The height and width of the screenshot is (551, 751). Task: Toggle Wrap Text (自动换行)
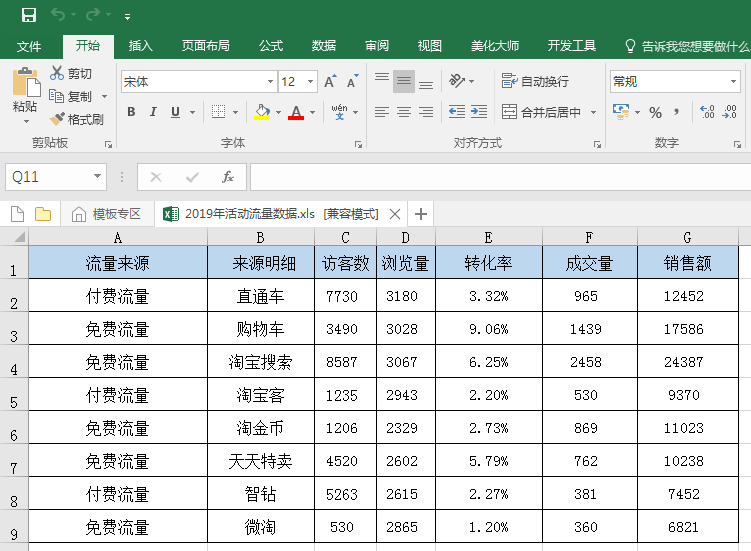(x=535, y=82)
